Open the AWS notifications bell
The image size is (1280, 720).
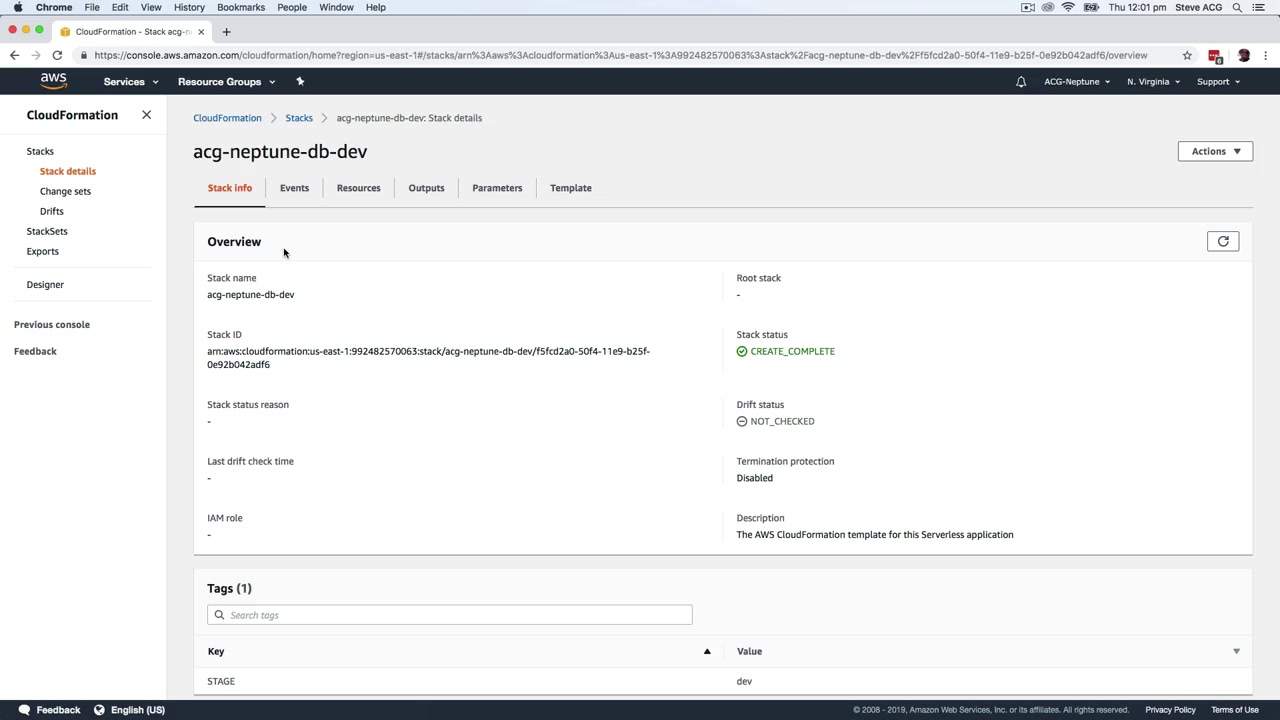pos(1021,82)
